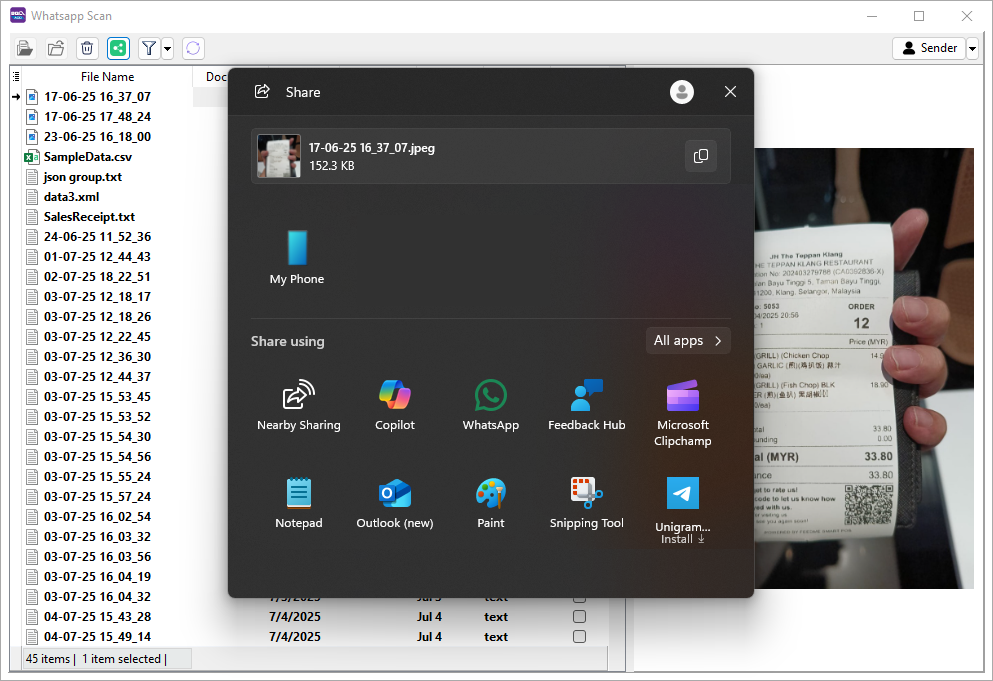Choose Copilot in the share targets
Image resolution: width=993 pixels, height=681 pixels.
[394, 405]
